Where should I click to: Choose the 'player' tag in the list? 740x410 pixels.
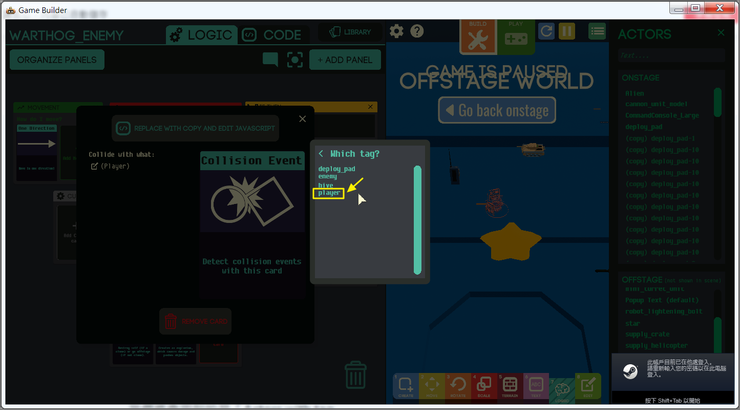[329, 193]
